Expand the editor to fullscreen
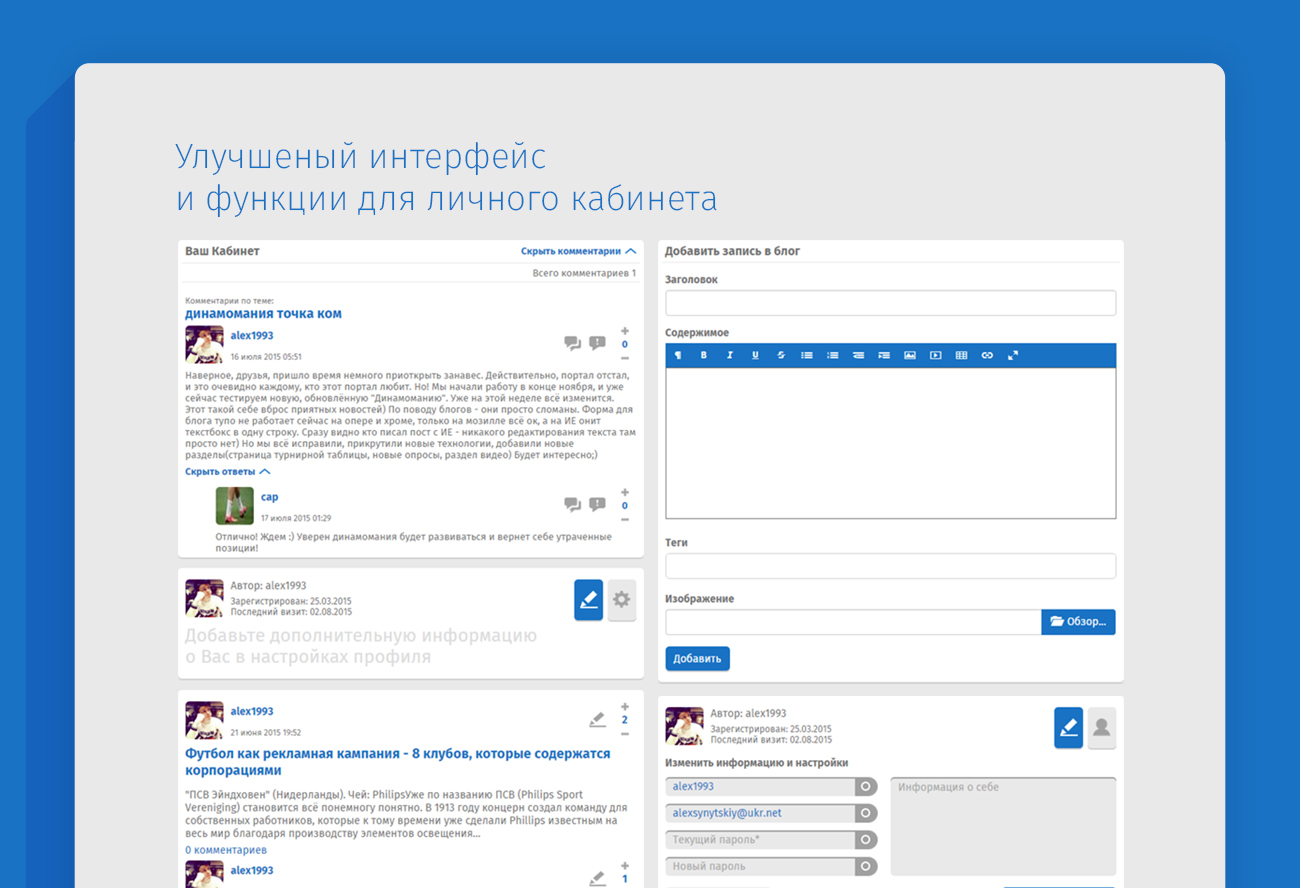Image resolution: width=1300 pixels, height=888 pixels. tap(1013, 355)
